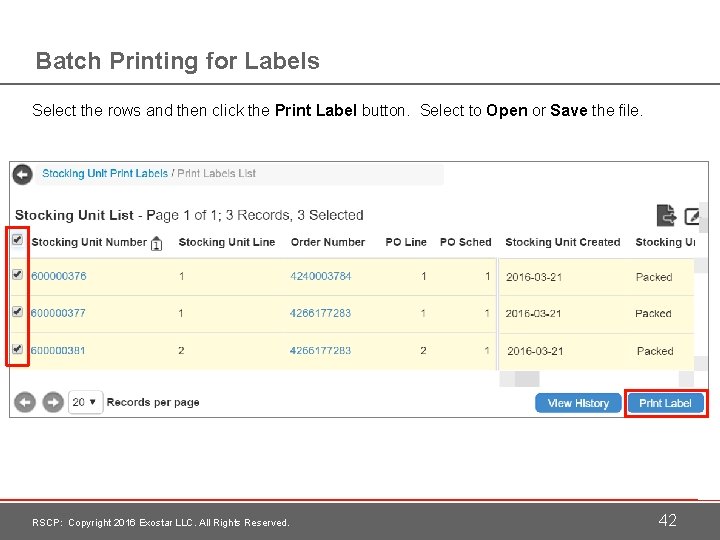Image resolution: width=720 pixels, height=540 pixels.
Task: Click the horizontal scrollbar below the table
Action: (596, 379)
